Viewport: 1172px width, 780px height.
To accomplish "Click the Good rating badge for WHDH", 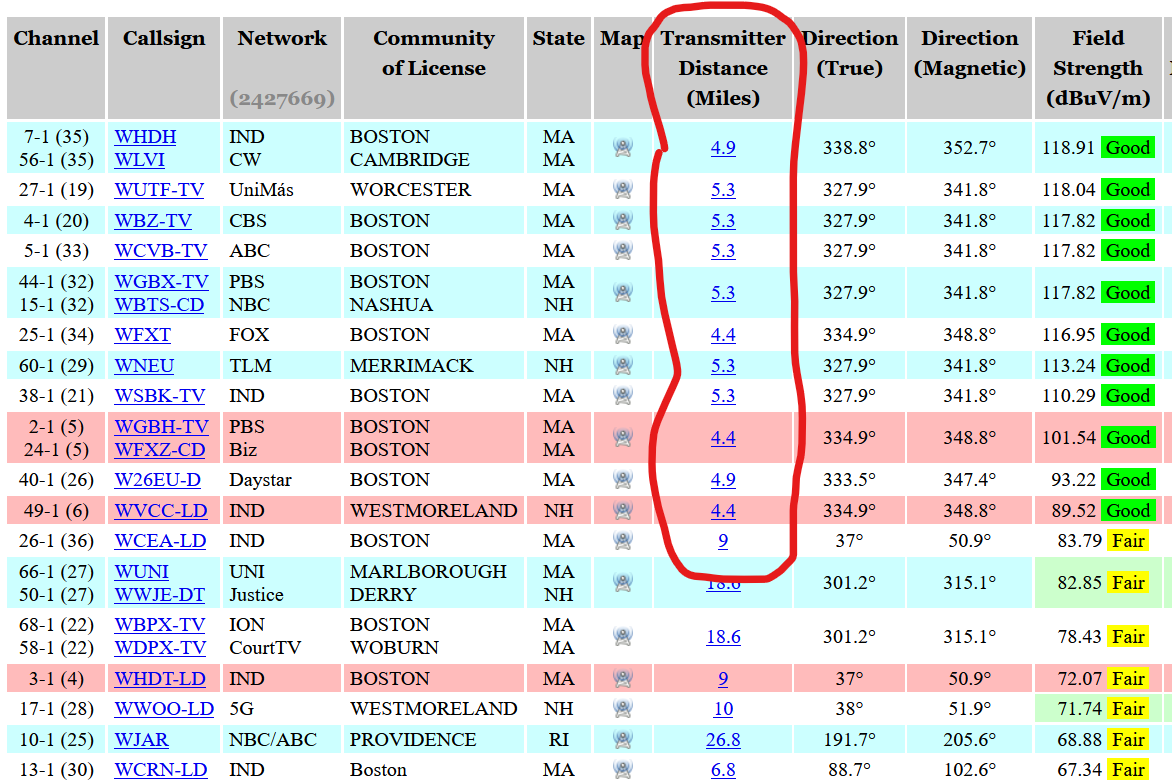I will [x=1128, y=148].
